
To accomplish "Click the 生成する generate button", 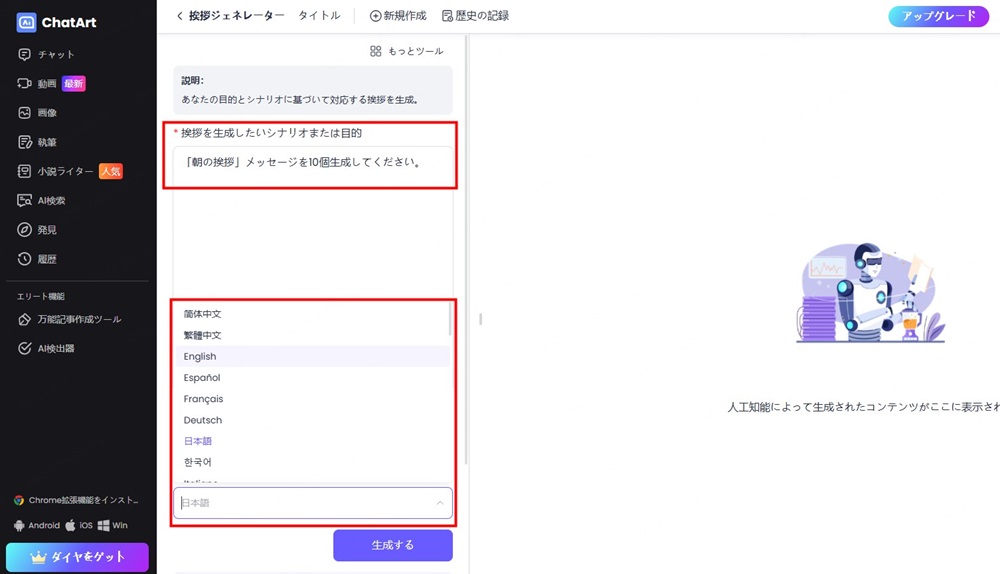I will click(392, 545).
